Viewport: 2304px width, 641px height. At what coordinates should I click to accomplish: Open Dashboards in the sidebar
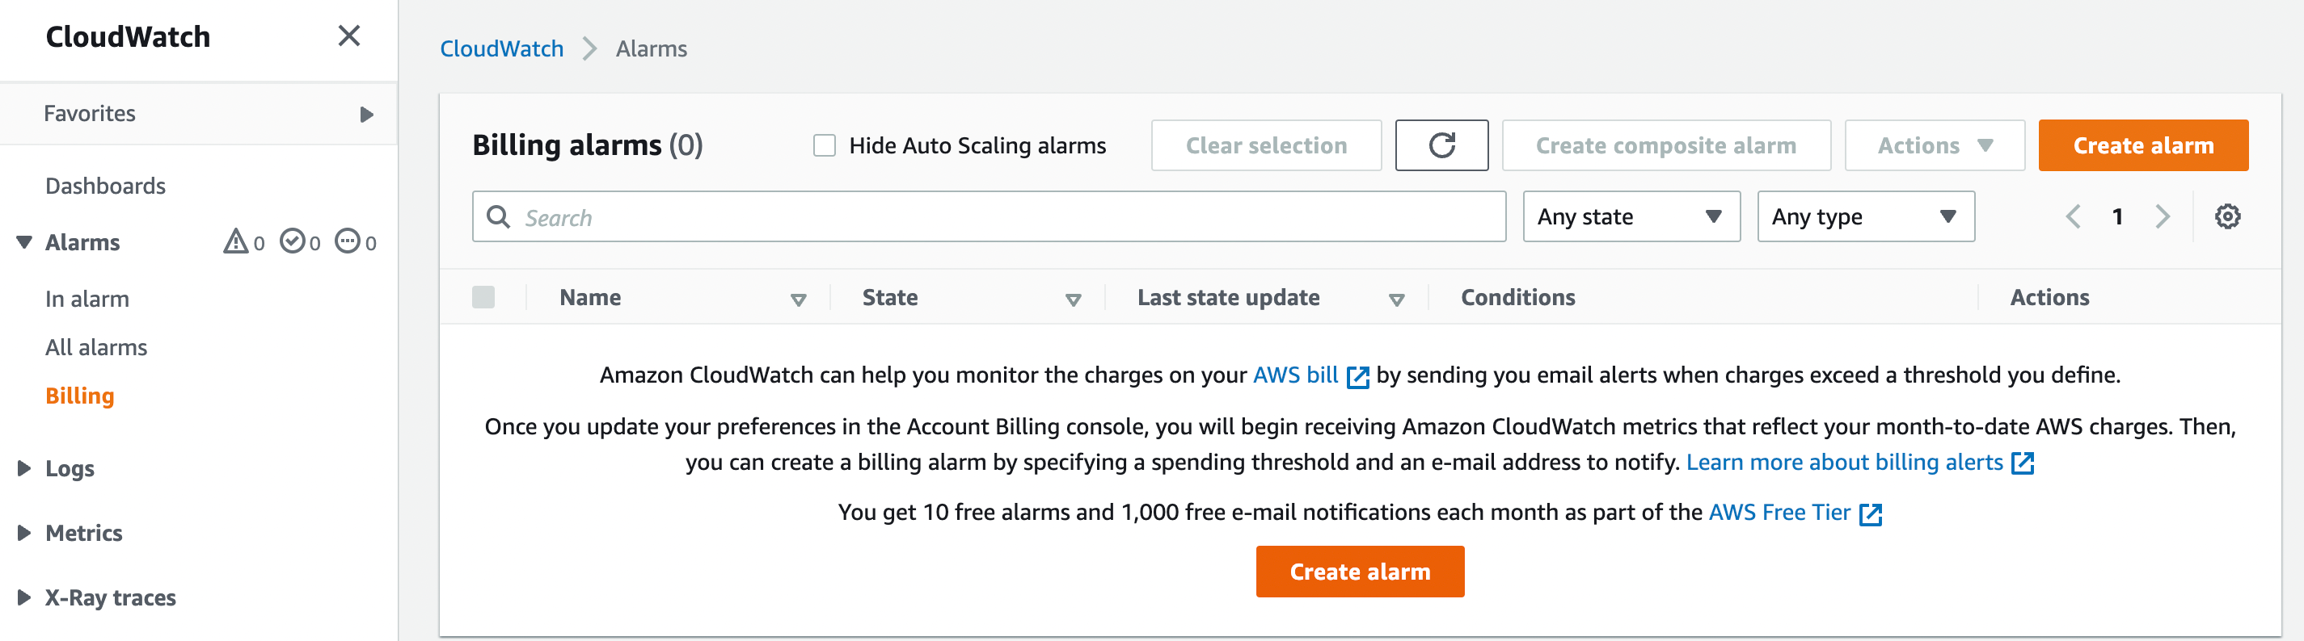[105, 185]
